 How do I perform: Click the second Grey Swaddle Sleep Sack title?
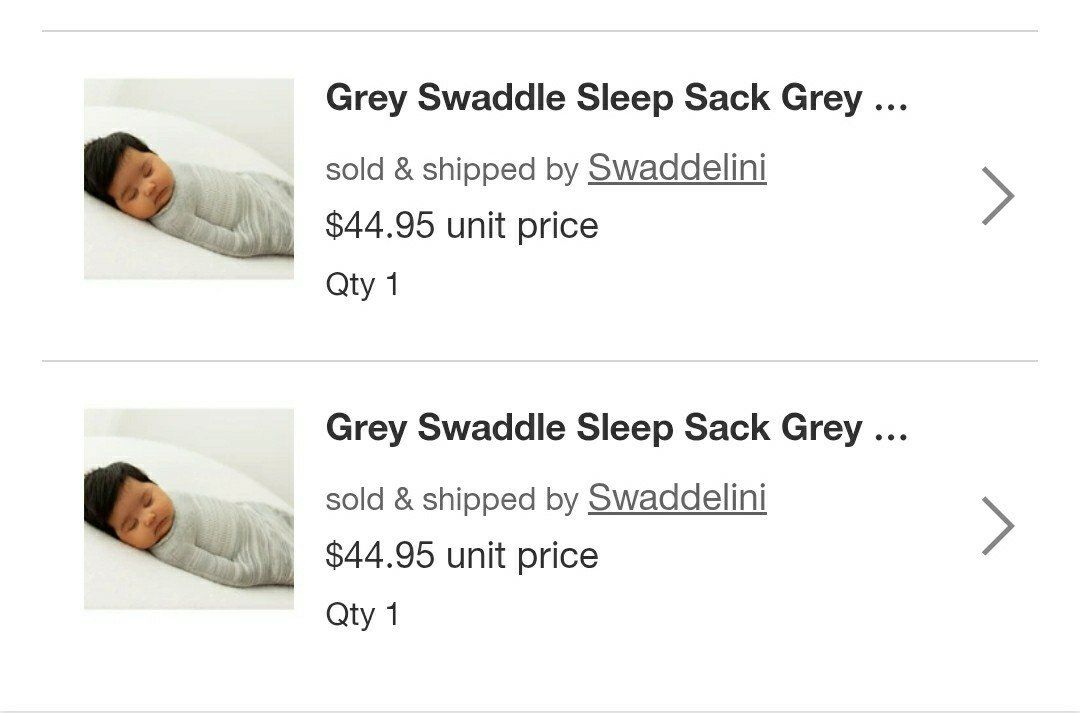[x=594, y=428]
